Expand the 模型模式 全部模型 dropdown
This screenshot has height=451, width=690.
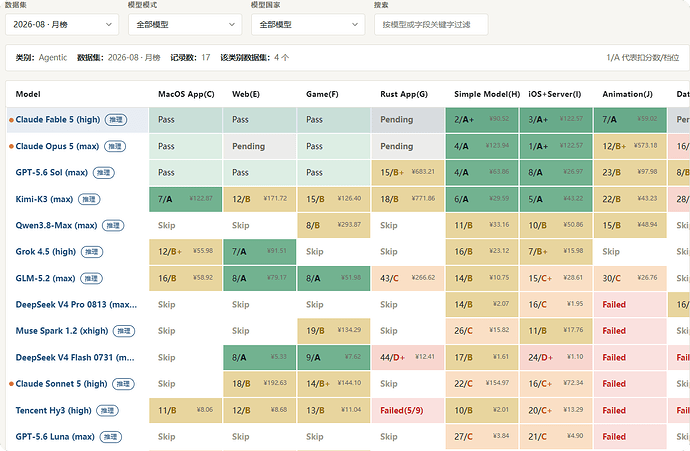pyautogui.click(x=185, y=25)
